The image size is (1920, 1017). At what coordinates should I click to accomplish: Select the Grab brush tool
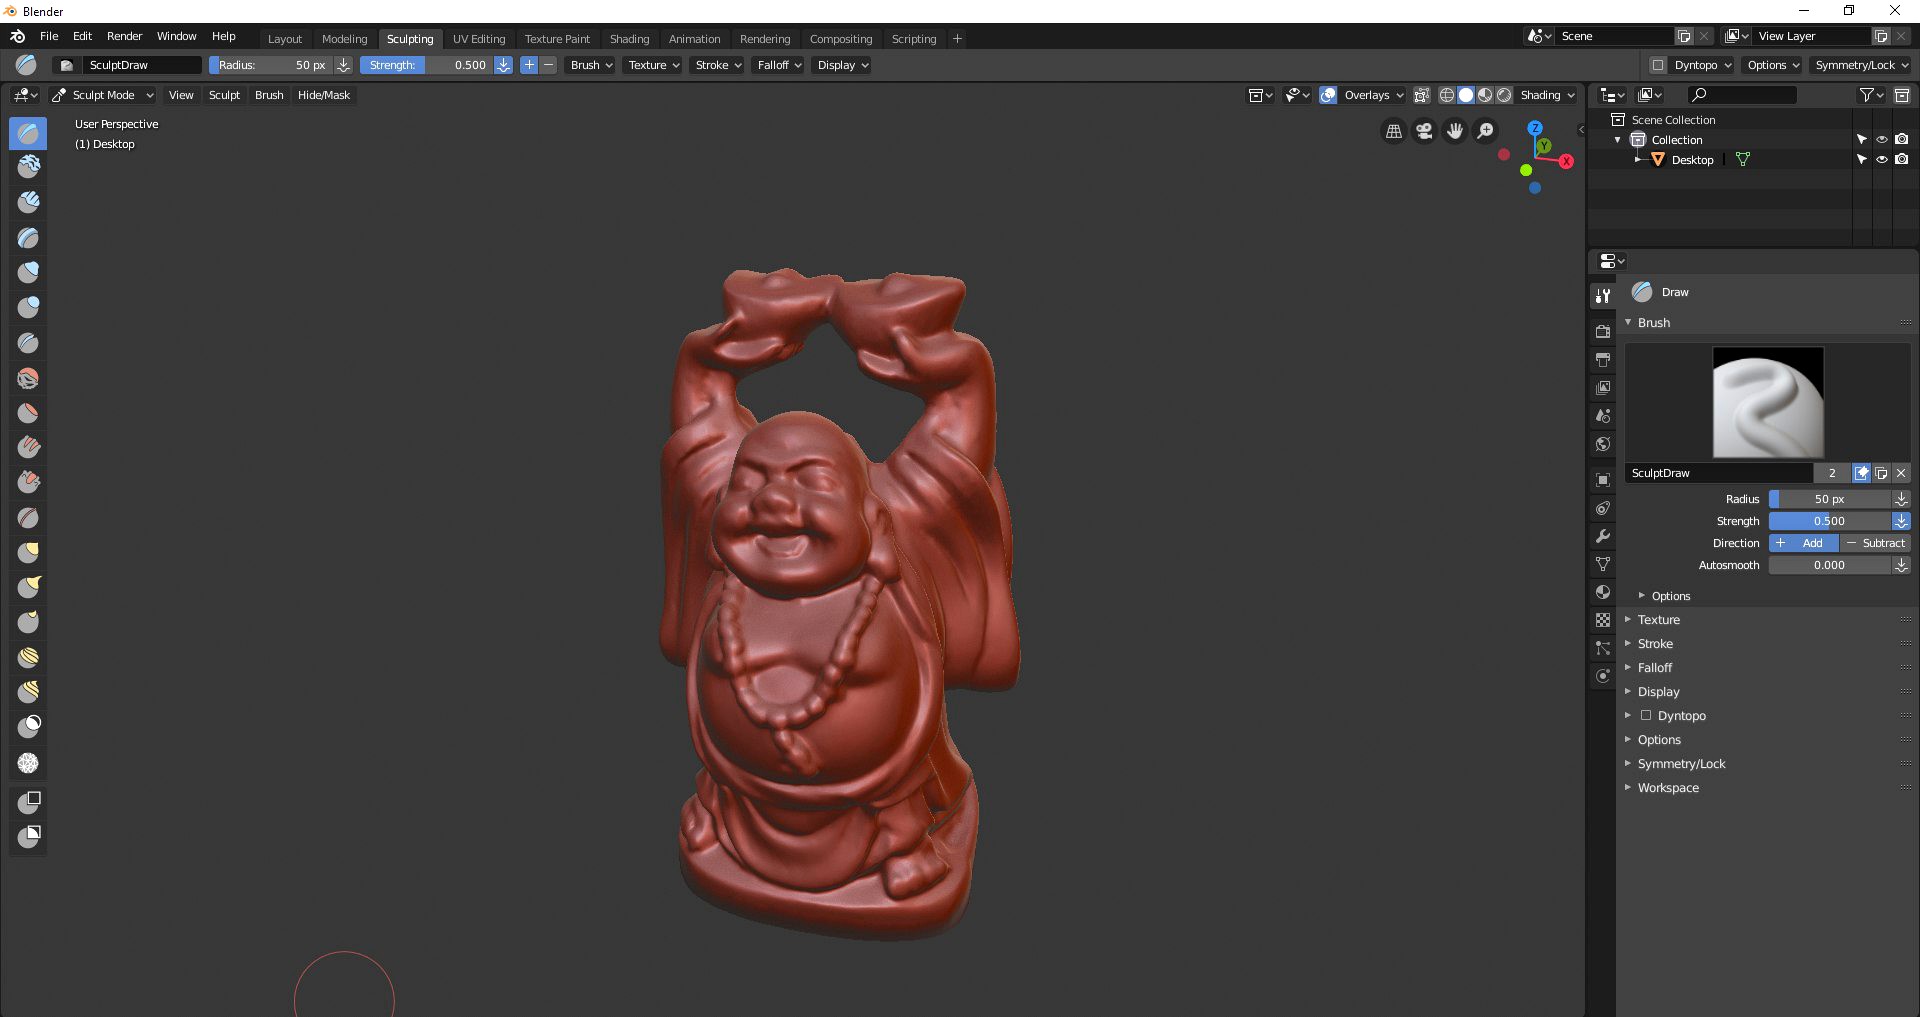coord(28,552)
